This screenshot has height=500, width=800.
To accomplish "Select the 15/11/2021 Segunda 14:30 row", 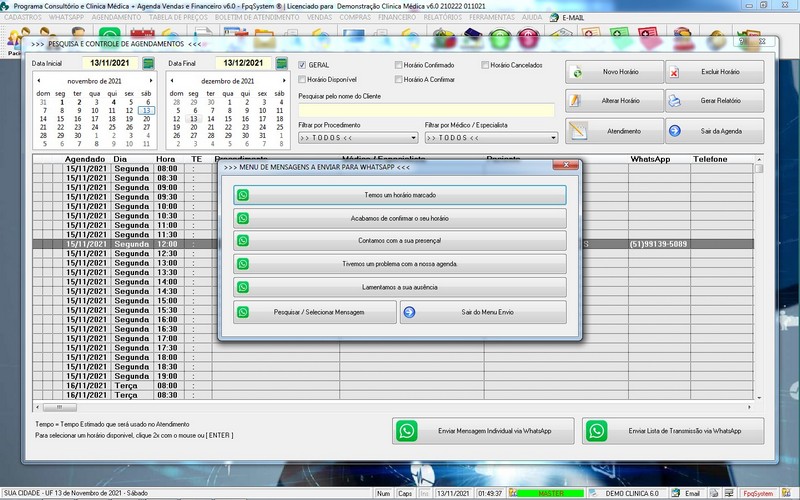I will coord(393,291).
